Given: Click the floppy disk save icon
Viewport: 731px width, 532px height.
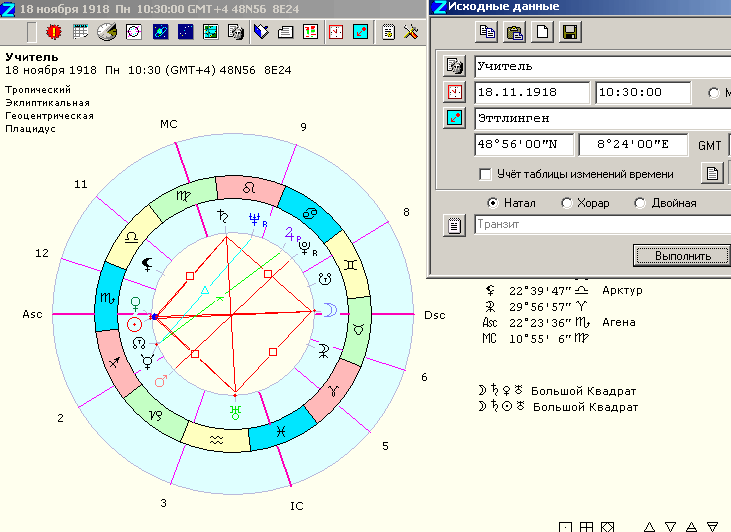Looking at the screenshot, I should pos(570,32).
